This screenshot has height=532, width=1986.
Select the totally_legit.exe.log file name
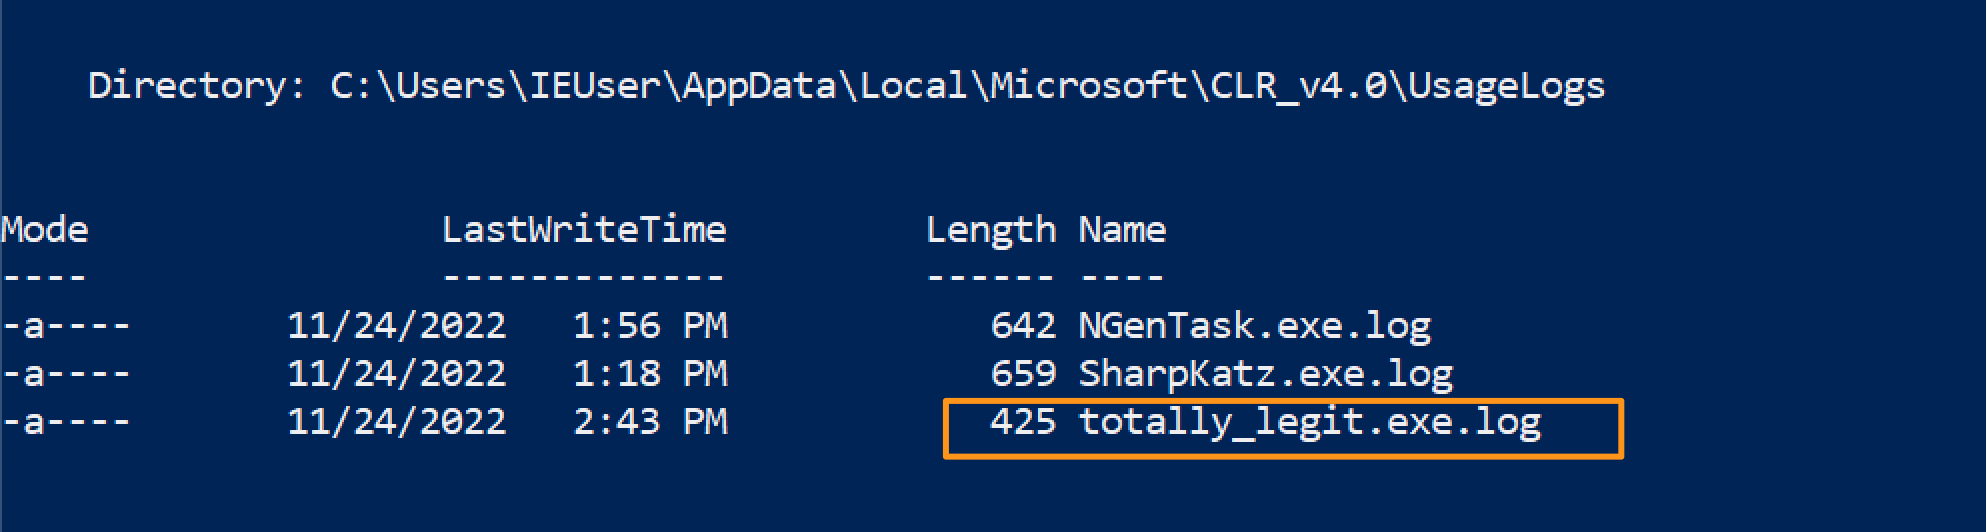[1309, 422]
